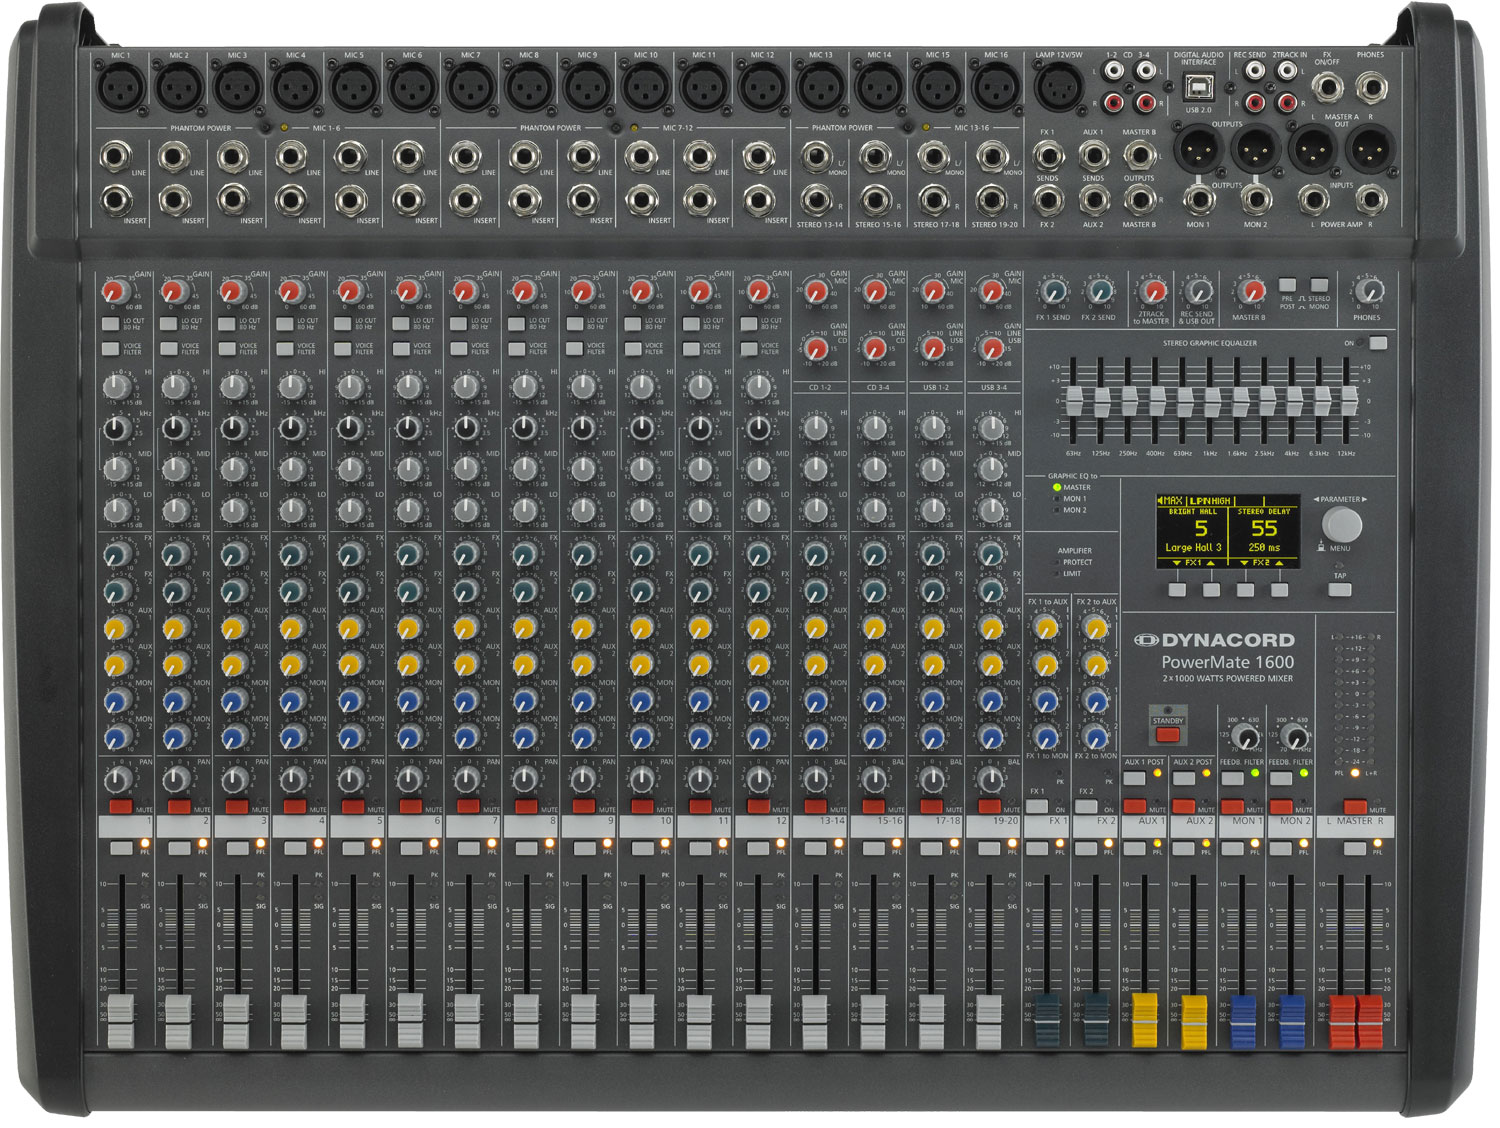The image size is (1500, 1128).
Task: Toggle the FX 2 ON button
Action: 1086,806
